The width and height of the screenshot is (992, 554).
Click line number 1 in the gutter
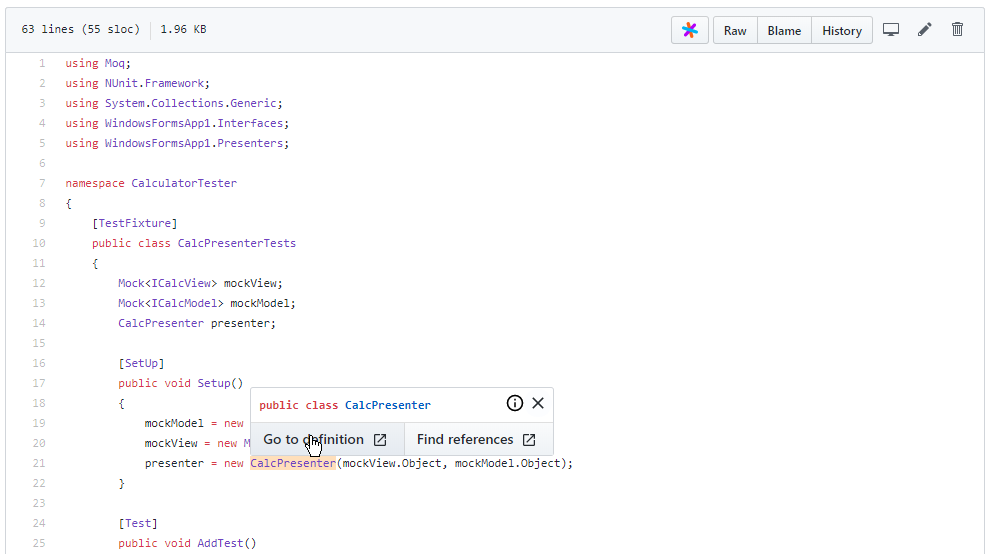click(42, 63)
